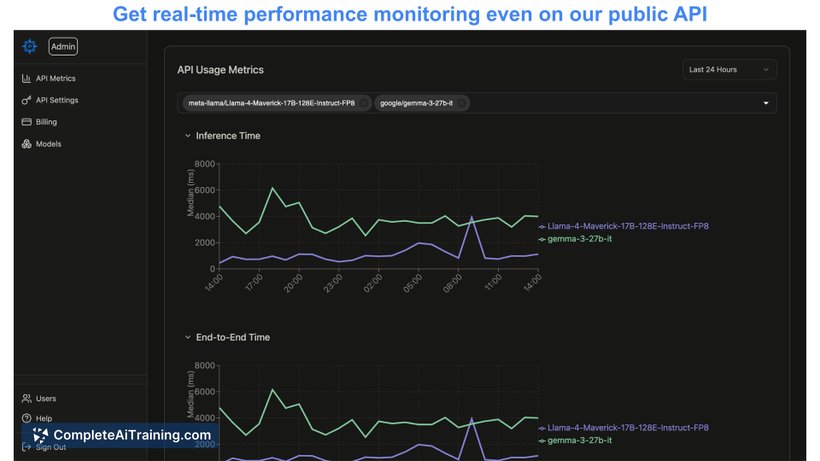Screen dimensions: 820x461
Task: Toggle gemma-3-27b-it legend in Inference Time chart
Action: 575,239
